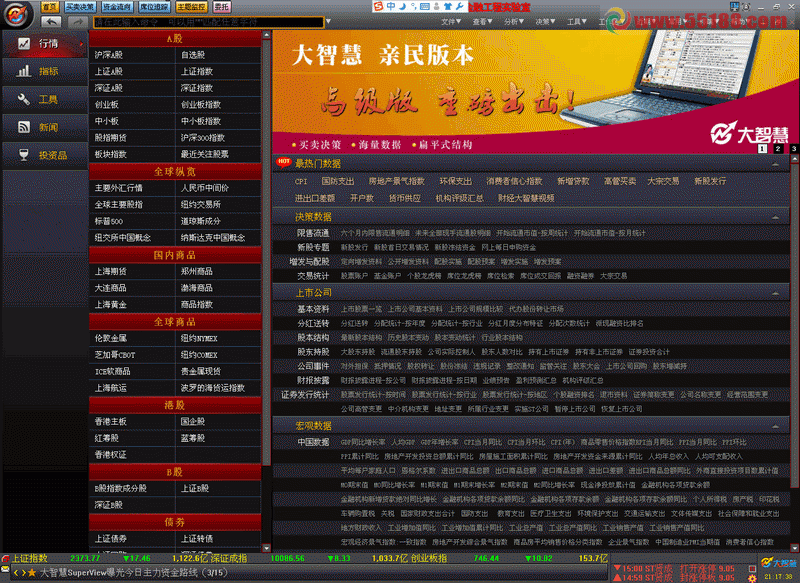The image size is (800, 583).
Task: Open the CPI data link
Action: click(x=301, y=182)
